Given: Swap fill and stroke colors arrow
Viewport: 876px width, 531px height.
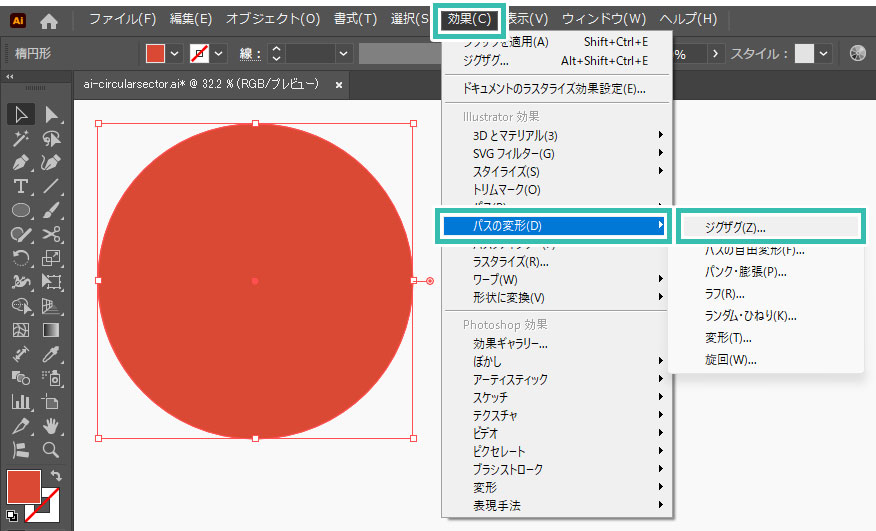Looking at the screenshot, I should [56, 476].
